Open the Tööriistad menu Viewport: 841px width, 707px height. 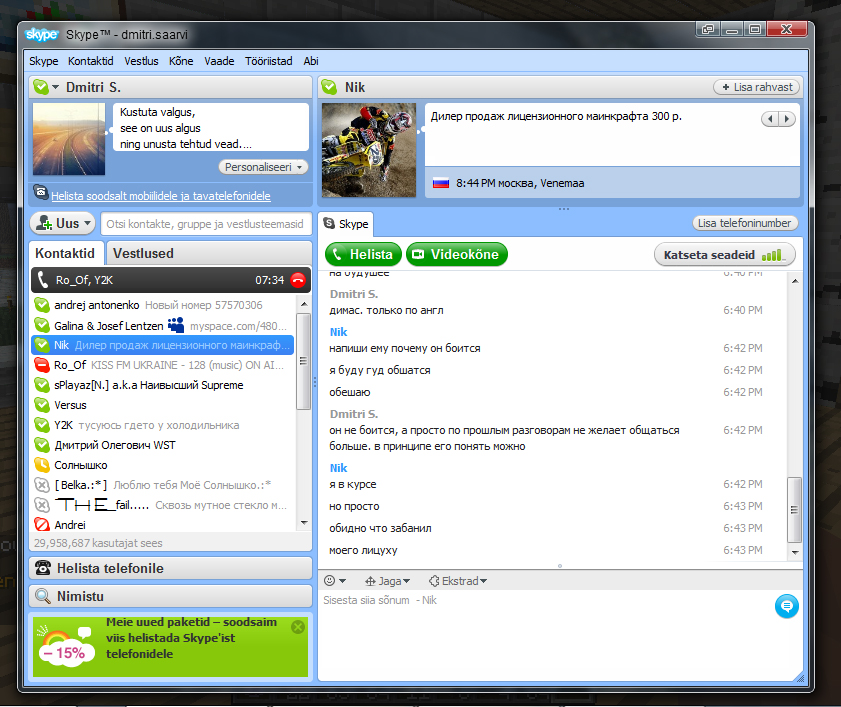(x=269, y=61)
